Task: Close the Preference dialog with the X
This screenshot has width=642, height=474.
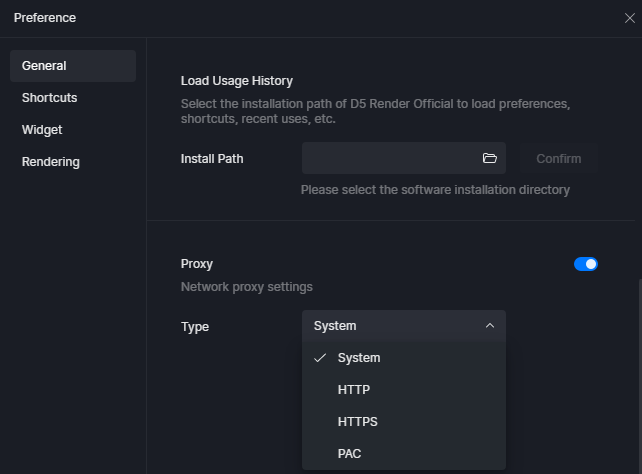Action: tap(629, 18)
